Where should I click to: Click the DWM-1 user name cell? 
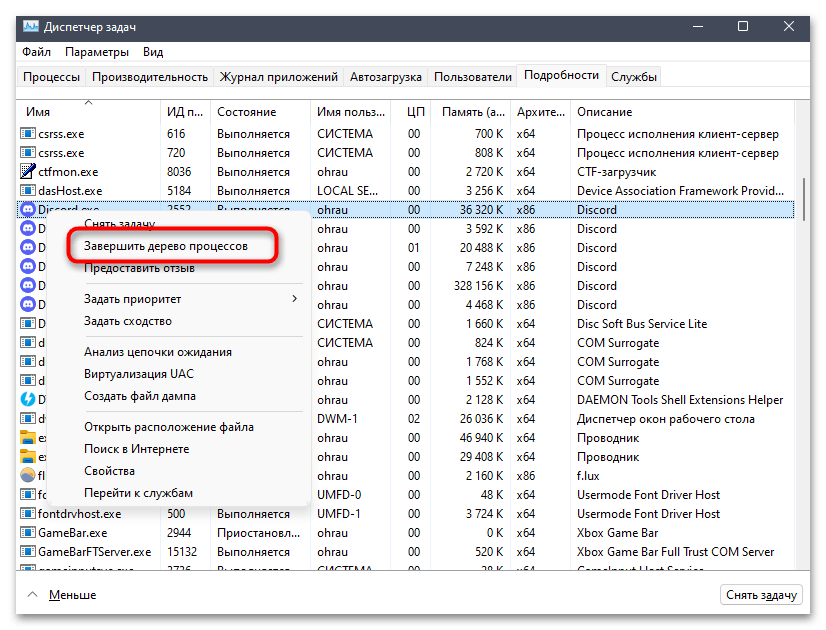[337, 419]
